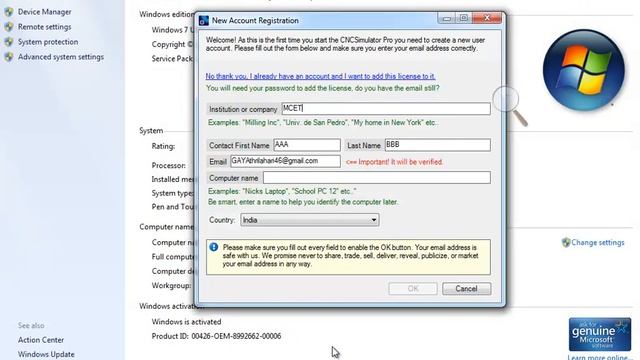This screenshot has width=640, height=360.
Task: Click the Remote settings shield icon
Action: point(9,27)
